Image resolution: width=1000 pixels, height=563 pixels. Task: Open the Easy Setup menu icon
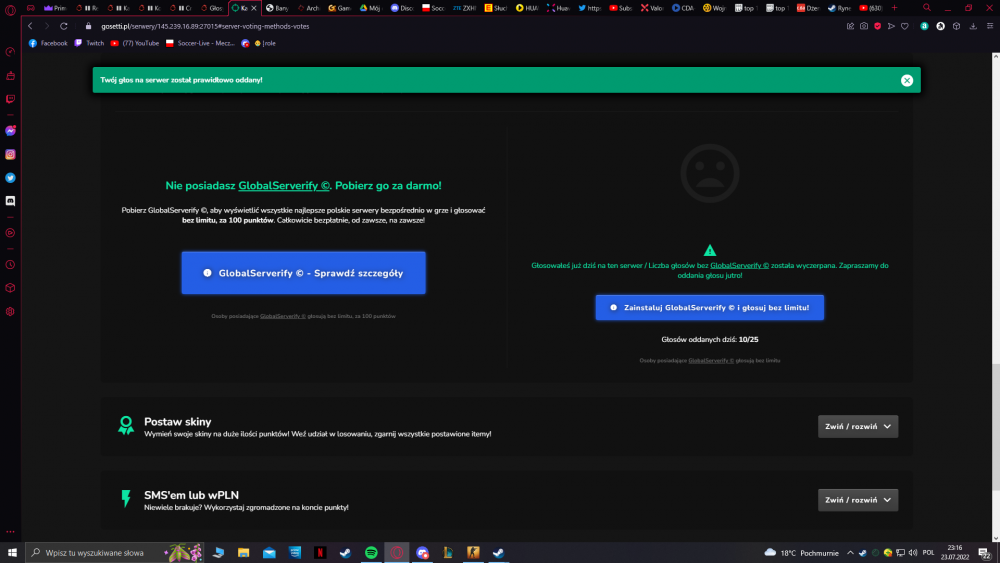tap(990, 26)
